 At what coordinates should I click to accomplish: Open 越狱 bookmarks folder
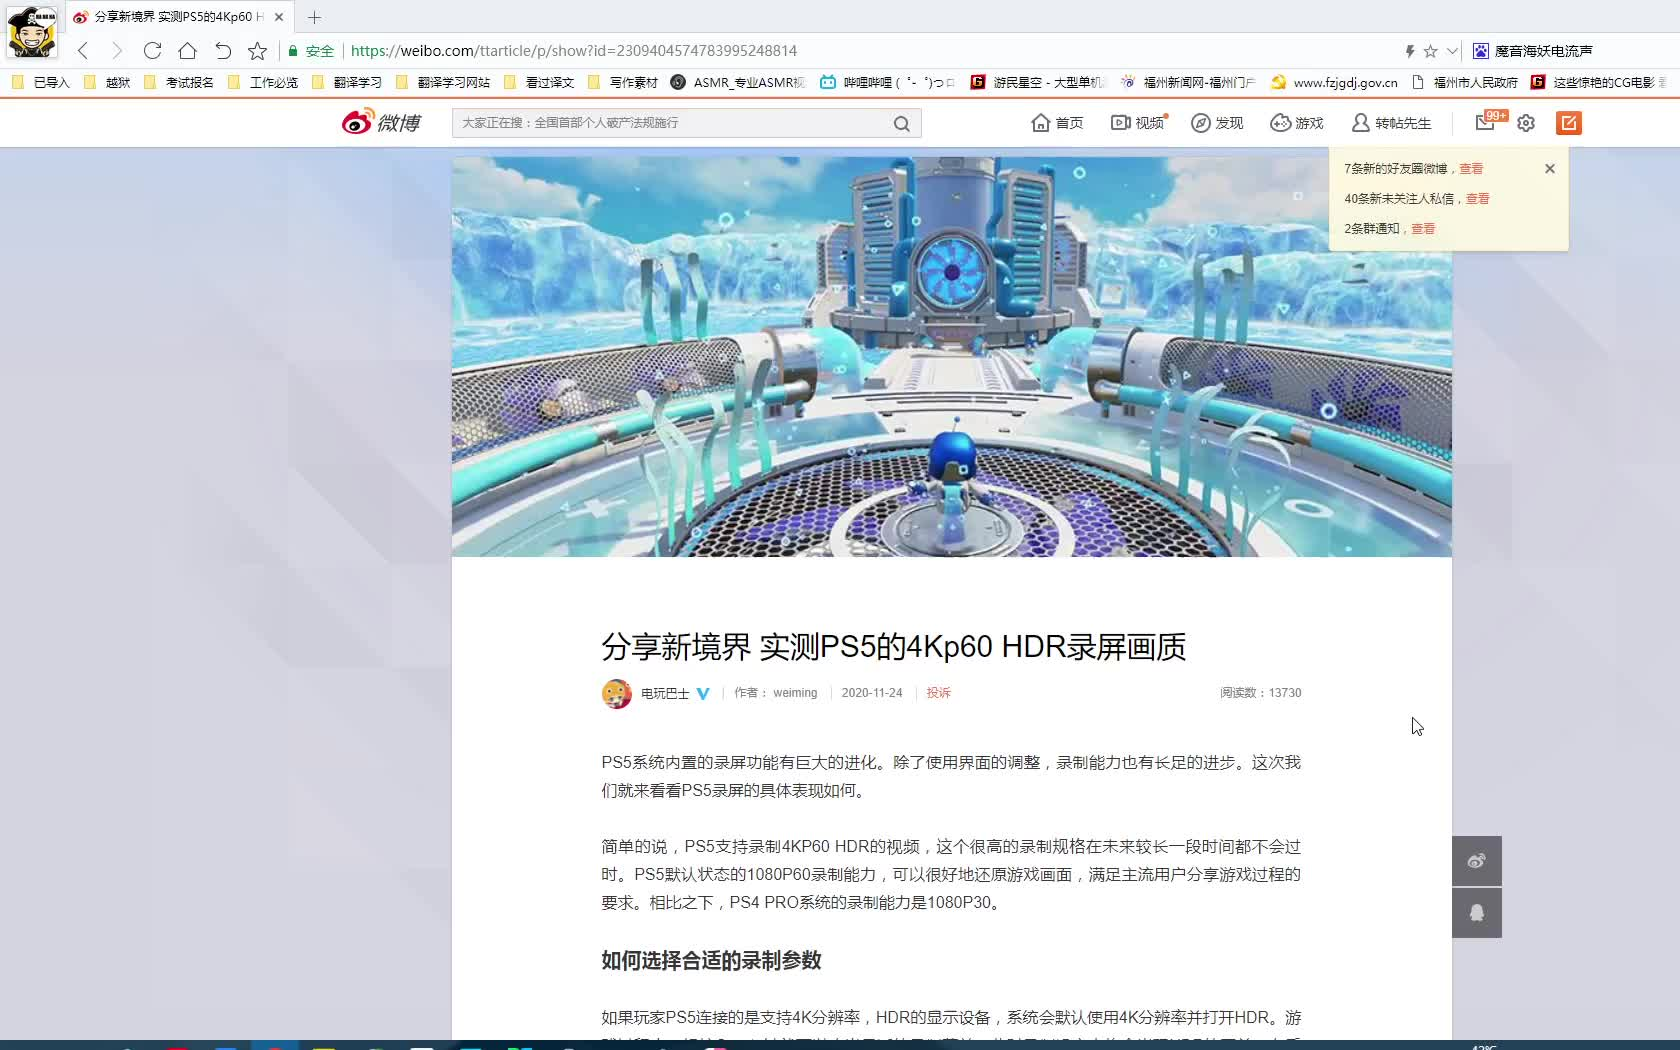point(107,82)
